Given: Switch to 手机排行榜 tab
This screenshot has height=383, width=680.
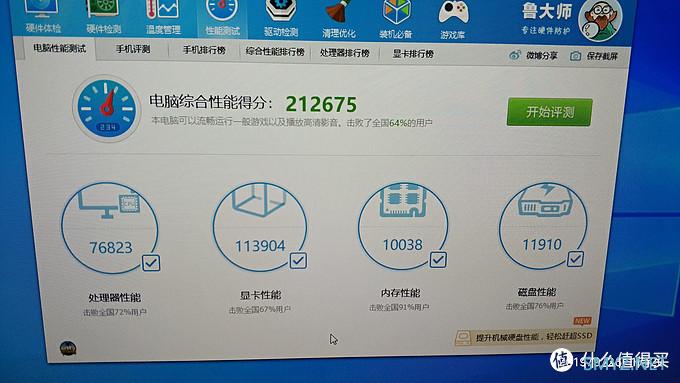Looking at the screenshot, I should 204,50.
